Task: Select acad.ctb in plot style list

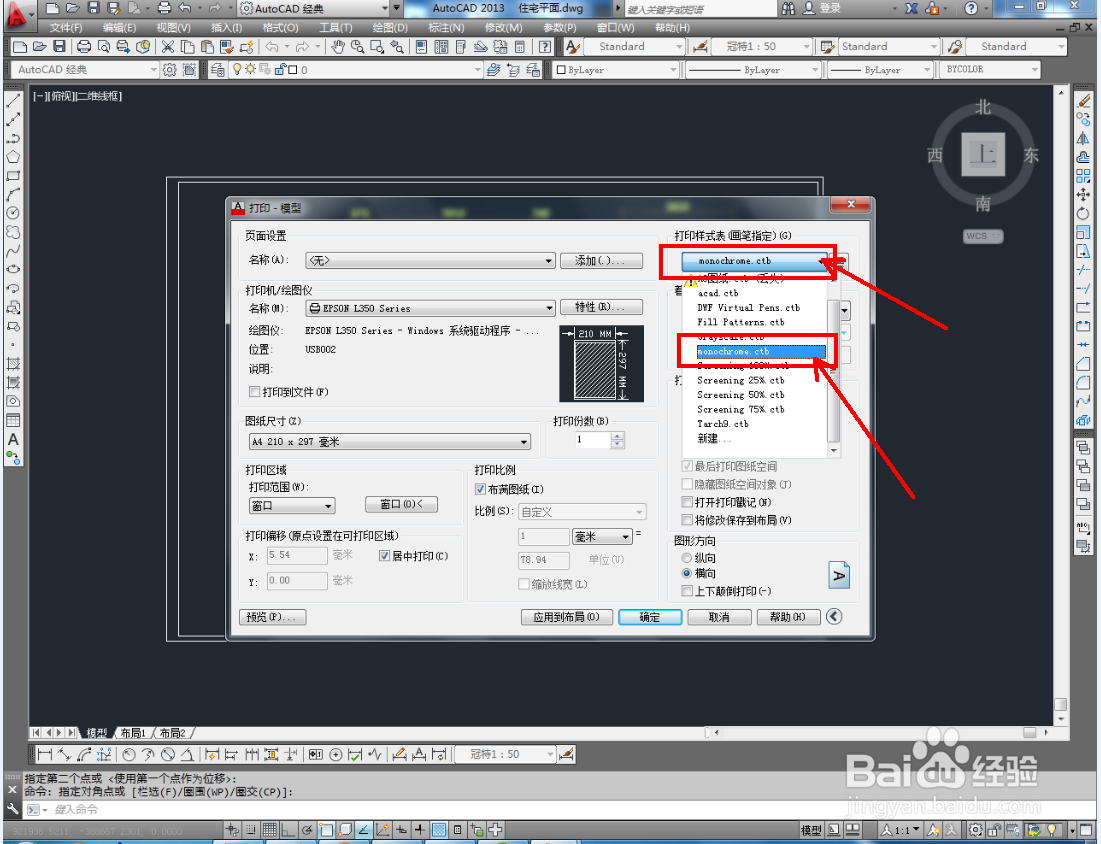Action: pos(718,294)
